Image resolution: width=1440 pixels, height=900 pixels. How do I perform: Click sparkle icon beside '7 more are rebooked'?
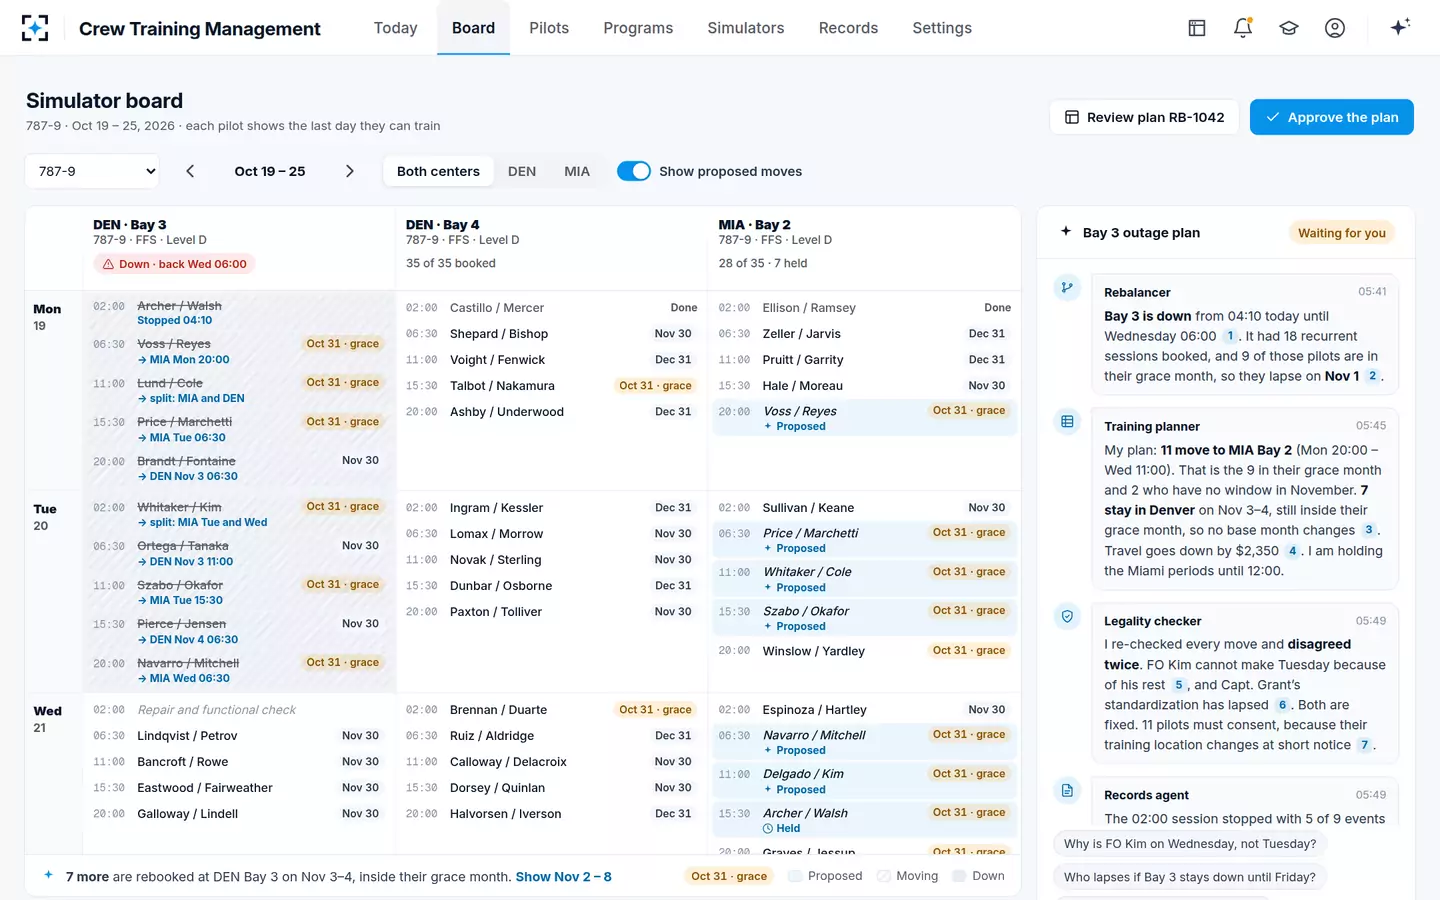click(48, 876)
